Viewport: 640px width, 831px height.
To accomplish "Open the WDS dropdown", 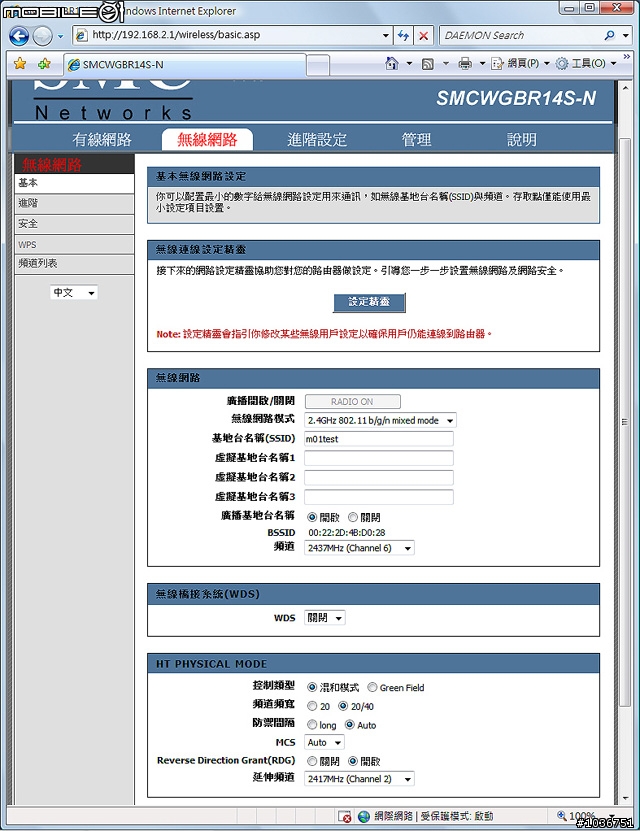I will click(x=325, y=618).
